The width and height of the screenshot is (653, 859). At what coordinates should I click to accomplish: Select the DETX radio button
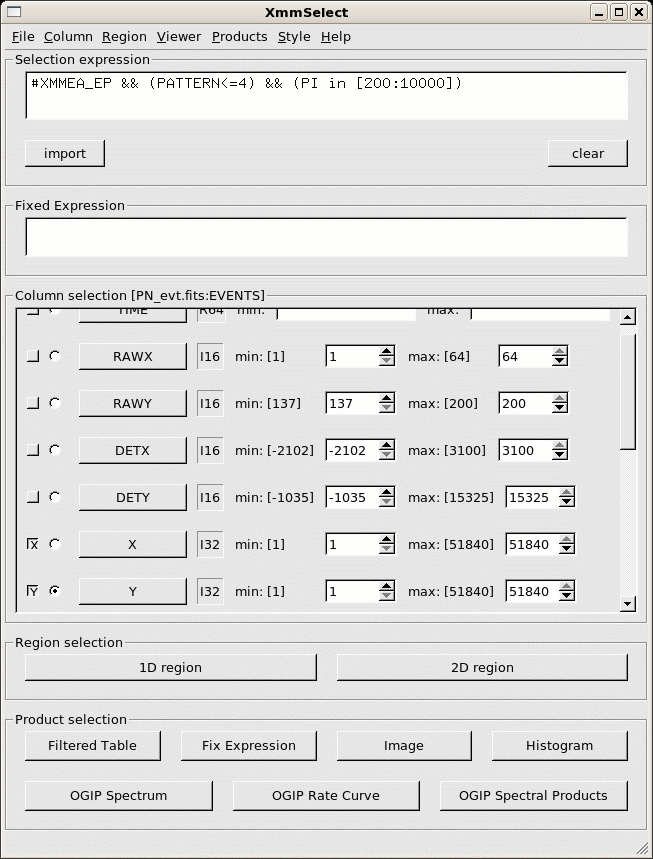coord(55,450)
